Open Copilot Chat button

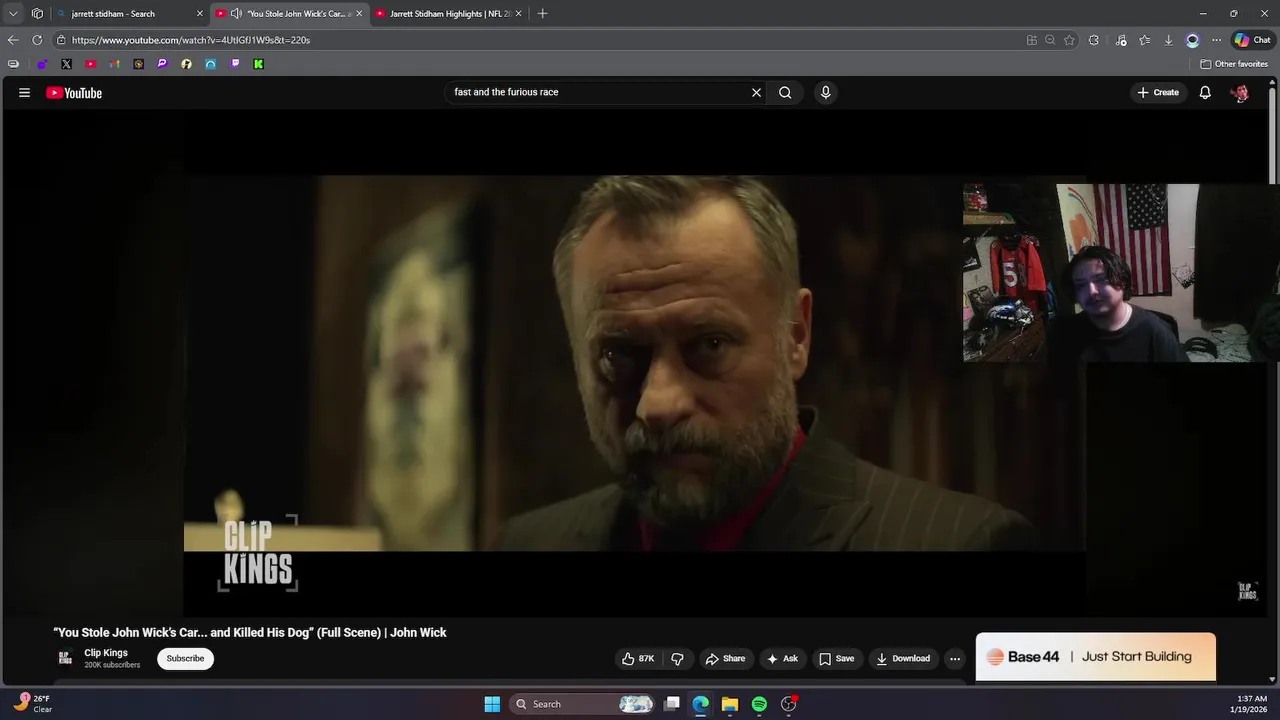[1252, 40]
